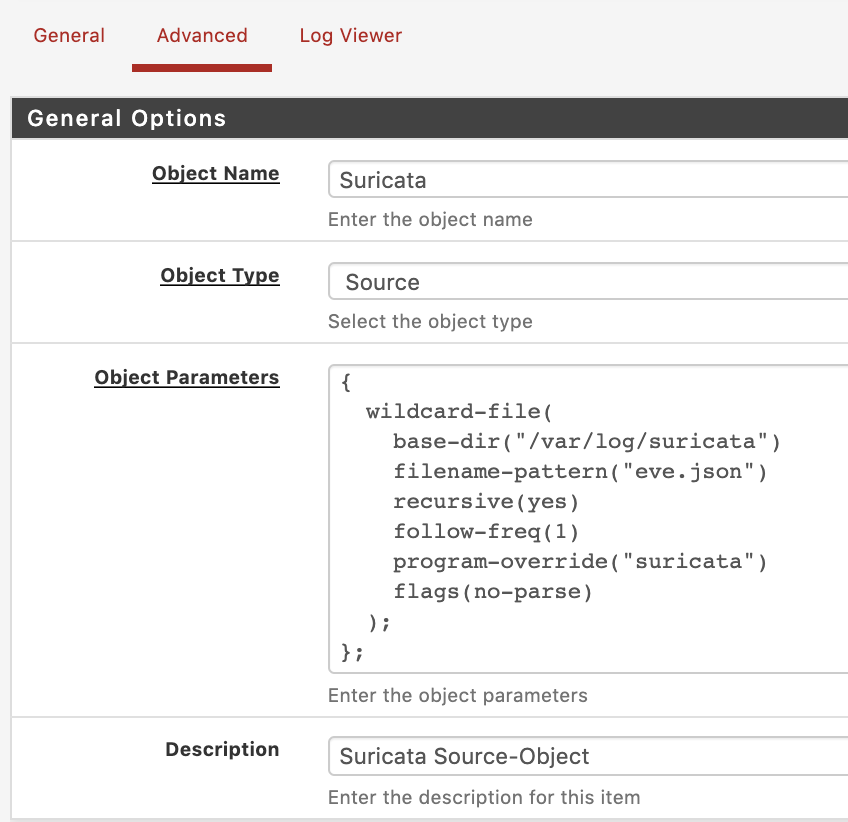Screen dimensions: 848x822
Task: Click the Object Parameters label link
Action: tap(187, 377)
